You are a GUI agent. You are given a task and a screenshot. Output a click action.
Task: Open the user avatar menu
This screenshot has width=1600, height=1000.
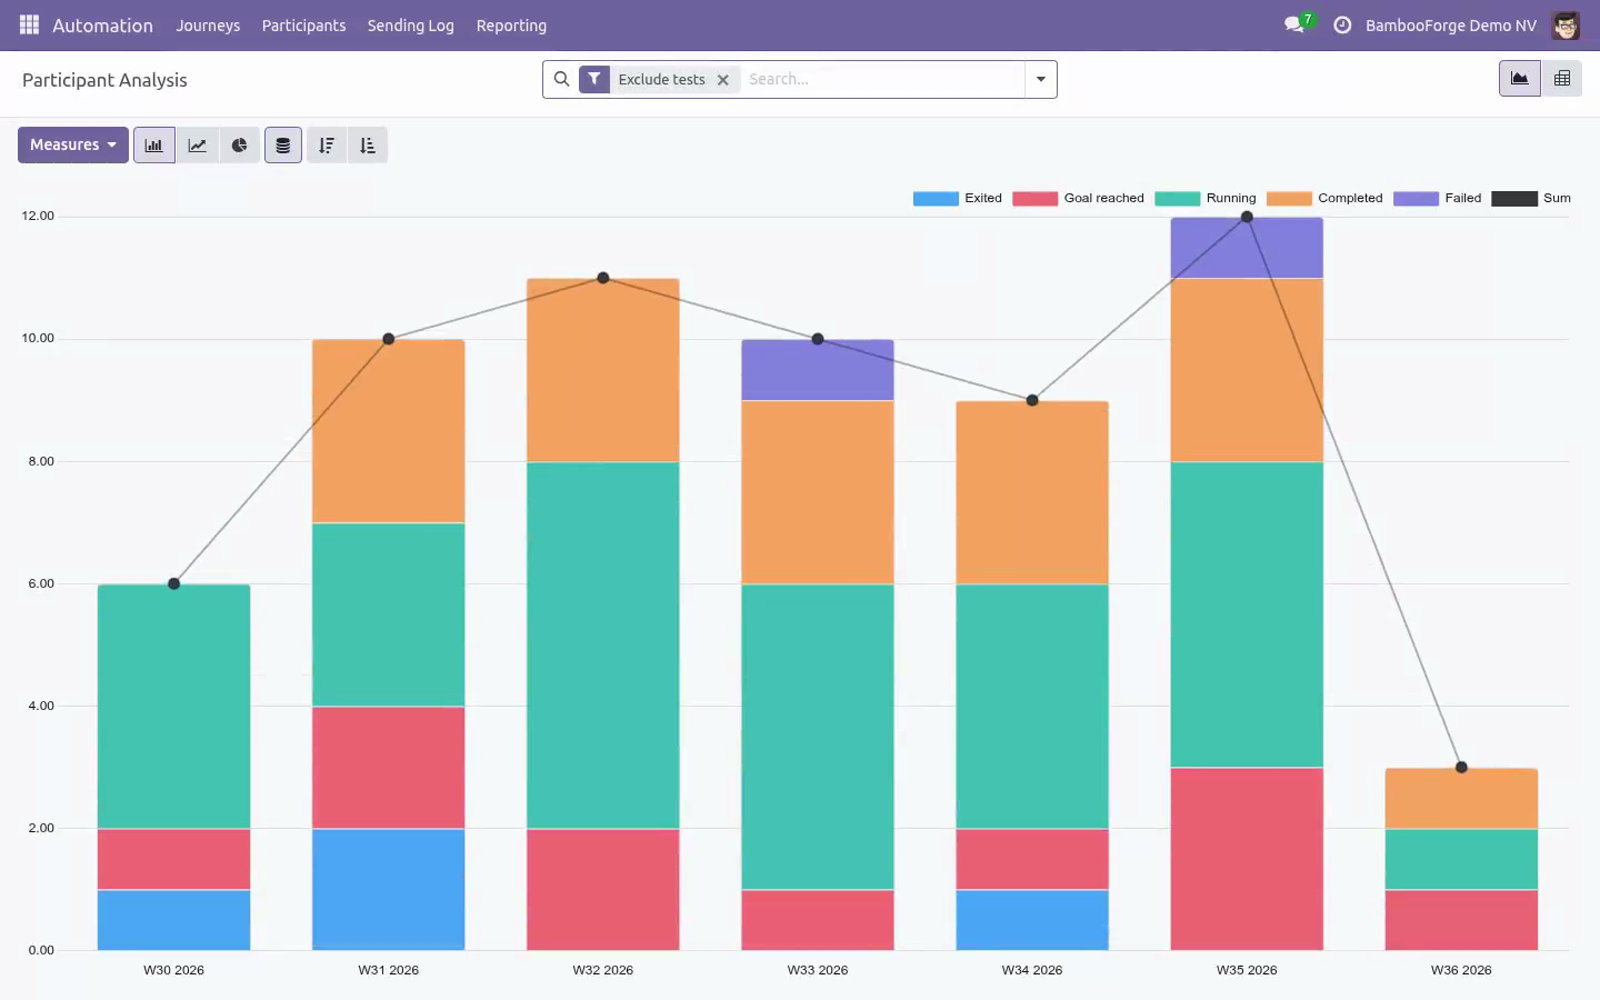[1565, 25]
